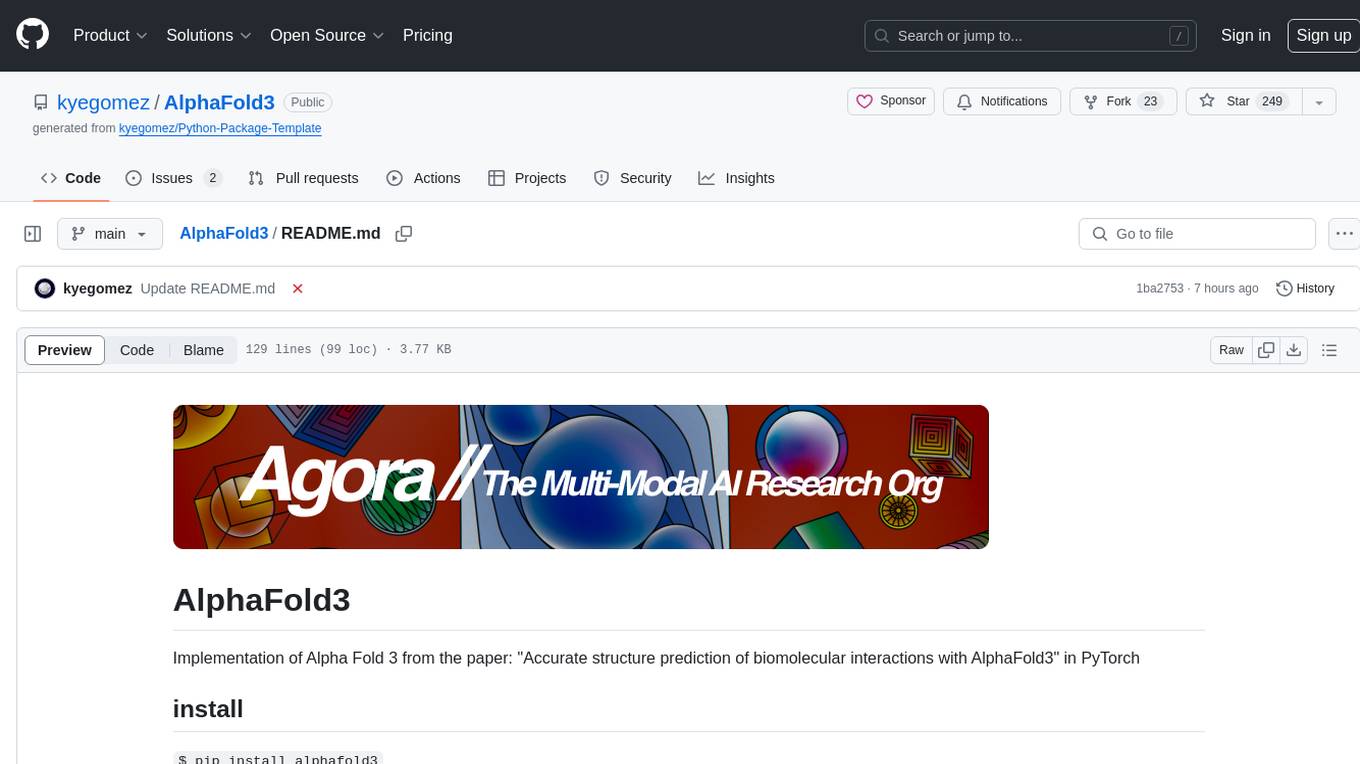The height and width of the screenshot is (764, 1360).
Task: Open the AlphaFold3 repository title link
Action: point(219,102)
